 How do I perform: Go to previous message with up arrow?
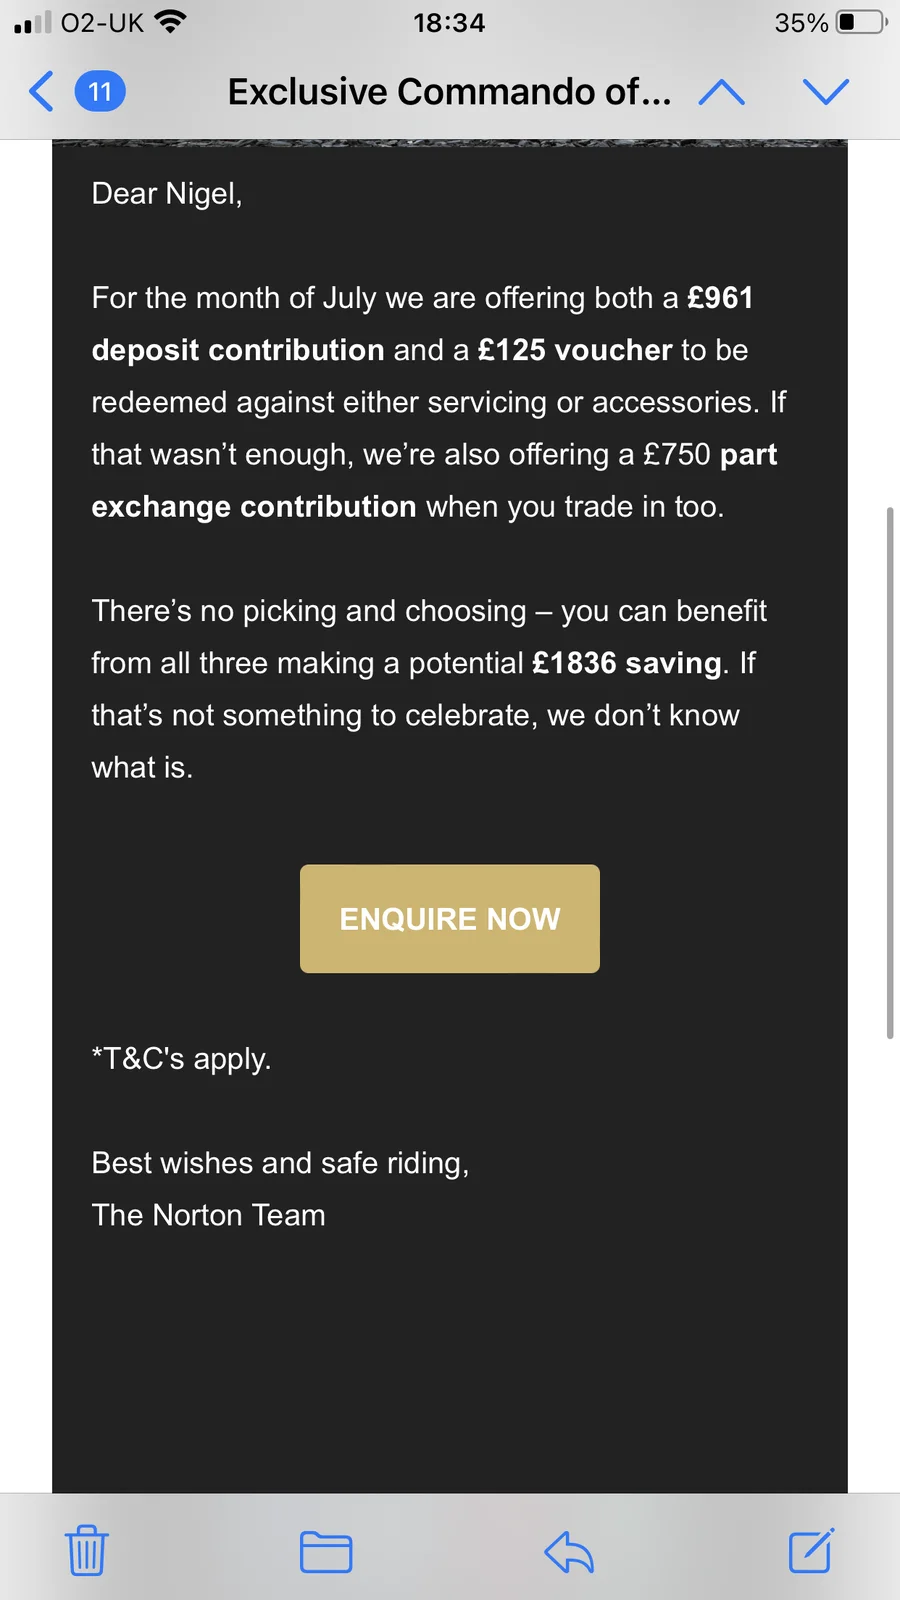tap(722, 93)
